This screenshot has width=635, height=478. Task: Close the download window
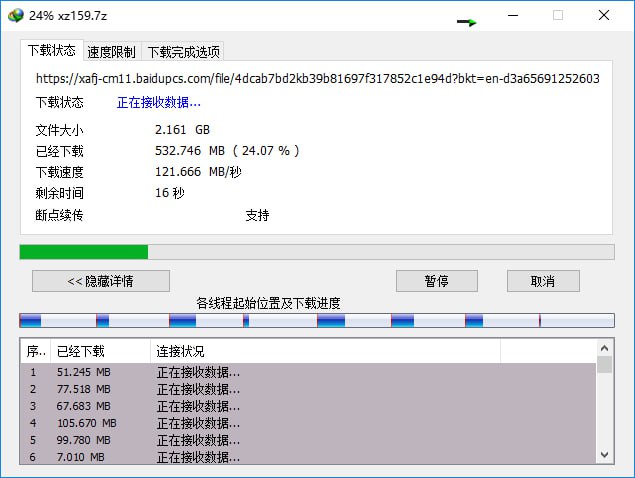[604, 15]
